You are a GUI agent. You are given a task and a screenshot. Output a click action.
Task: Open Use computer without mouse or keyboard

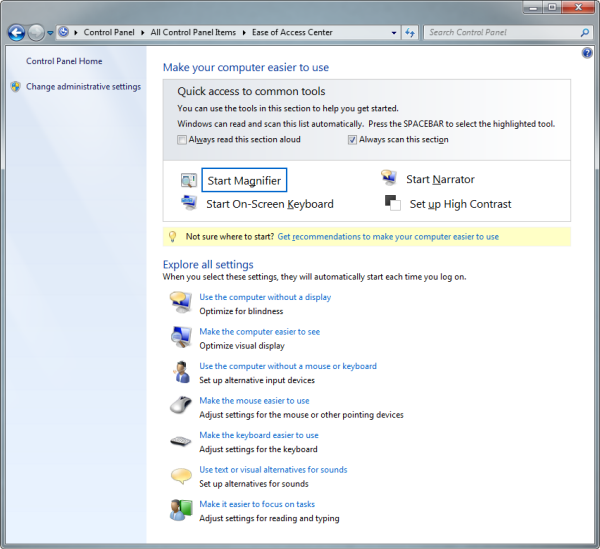tap(288, 366)
